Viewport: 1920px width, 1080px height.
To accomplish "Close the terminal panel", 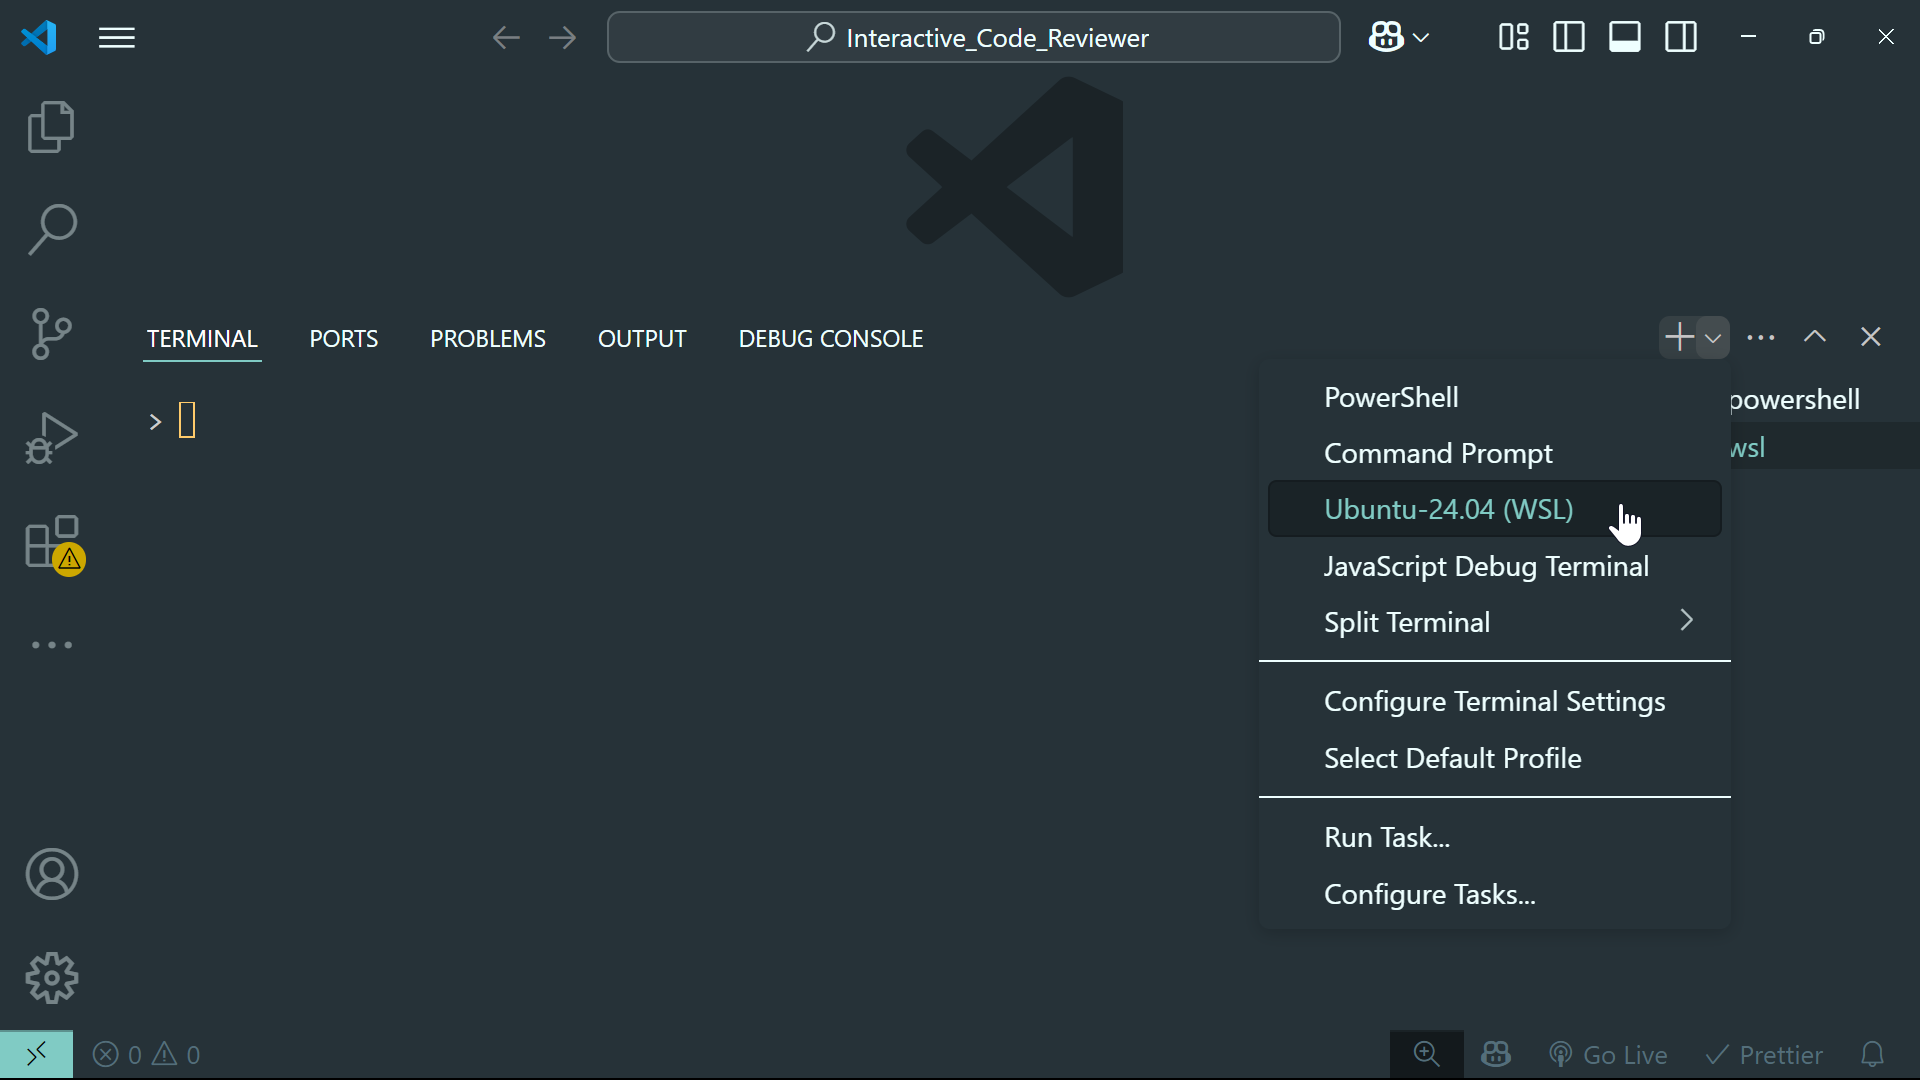I will click(x=1871, y=337).
